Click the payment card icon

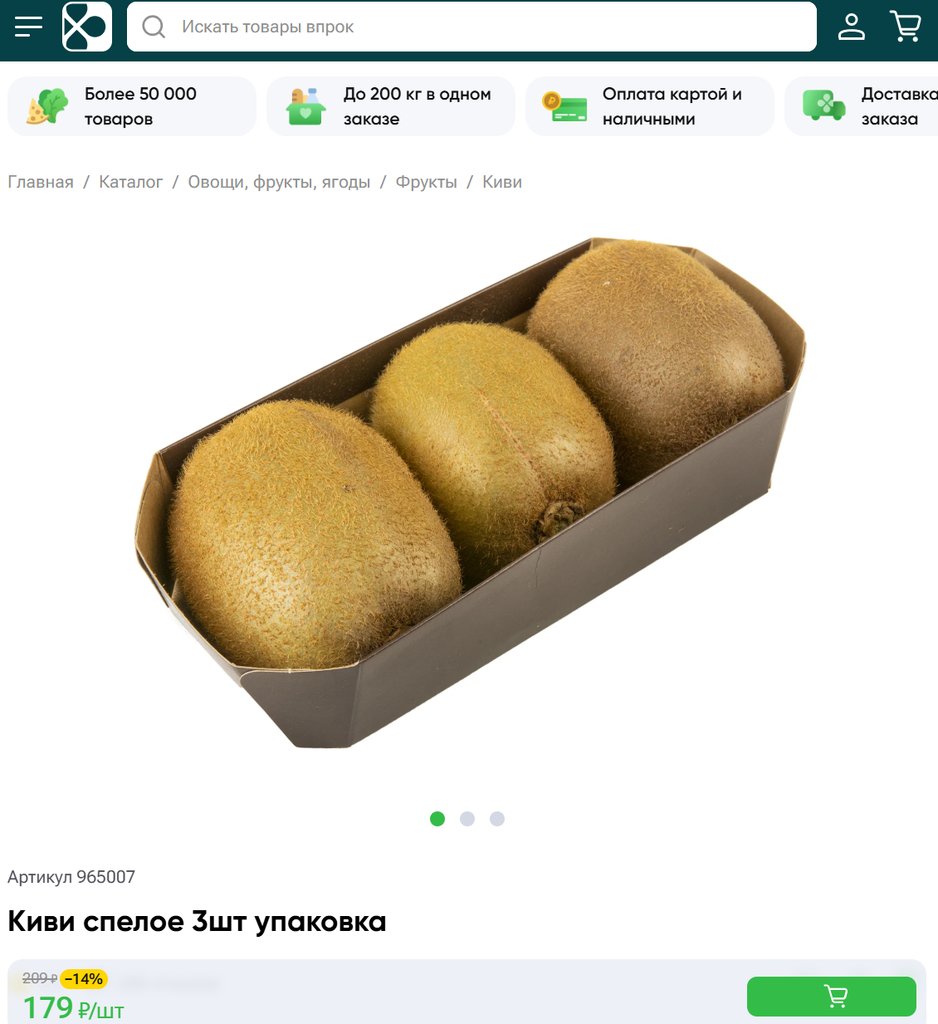pyautogui.click(x=564, y=107)
